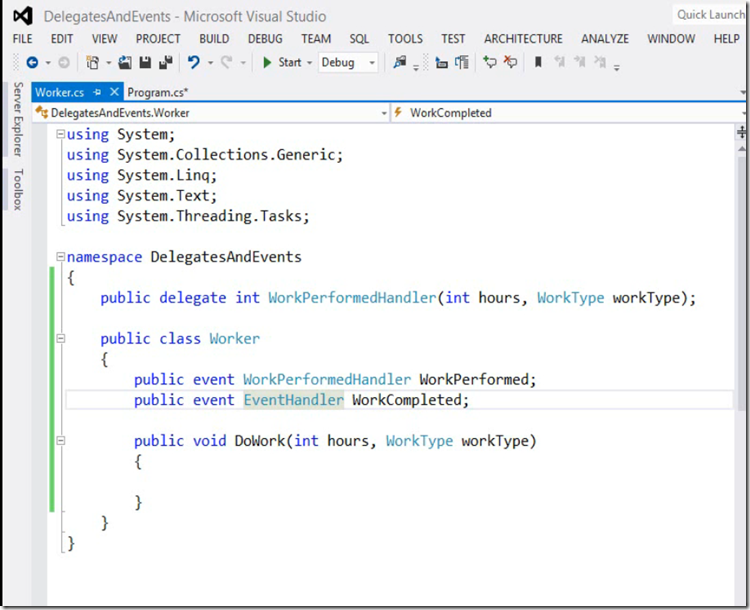The width and height of the screenshot is (750, 610).
Task: Open the ANALYZE menu
Action: coord(605,39)
